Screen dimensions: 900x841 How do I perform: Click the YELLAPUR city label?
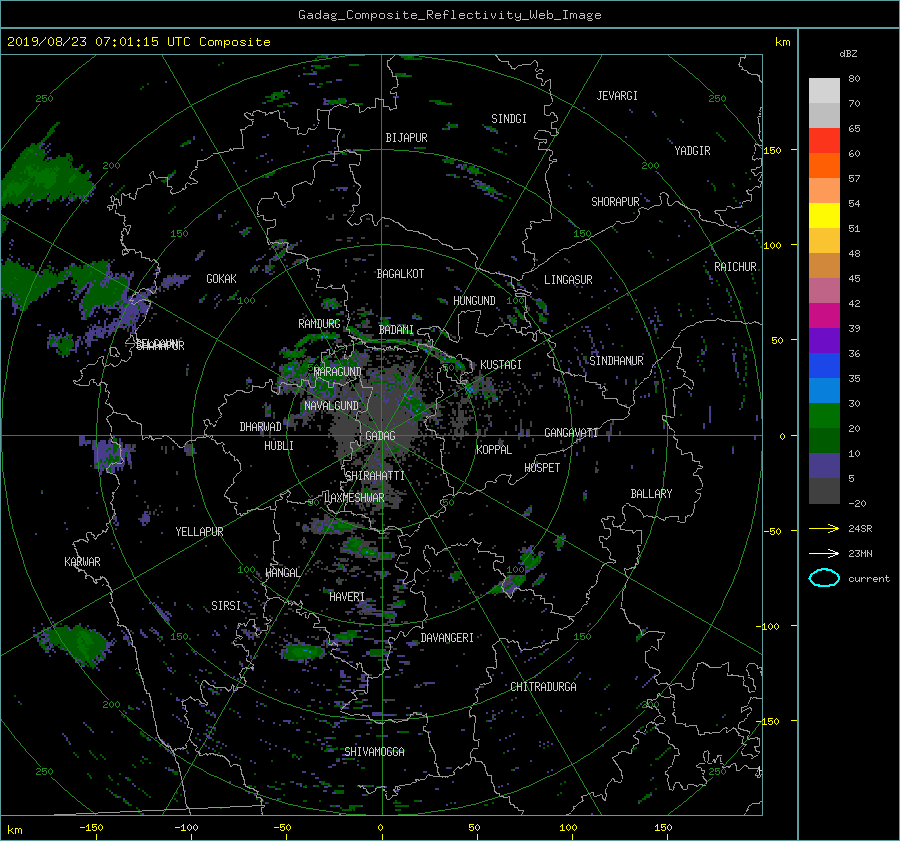coord(199,532)
